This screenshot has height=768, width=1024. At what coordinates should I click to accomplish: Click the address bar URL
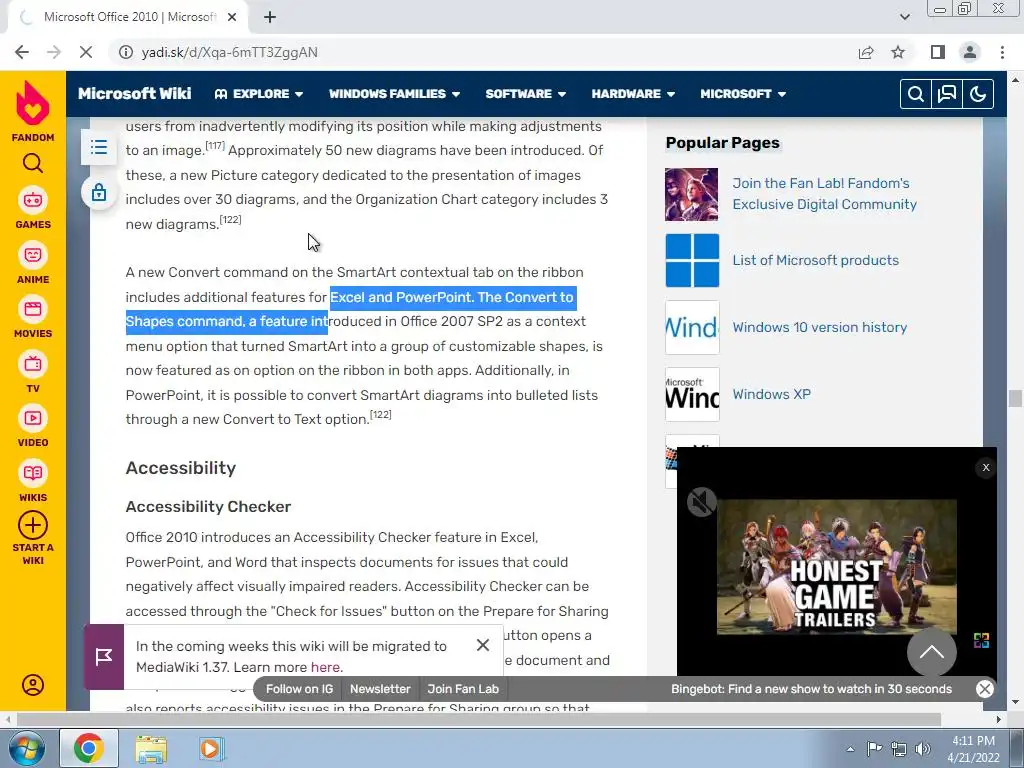pyautogui.click(x=230, y=52)
